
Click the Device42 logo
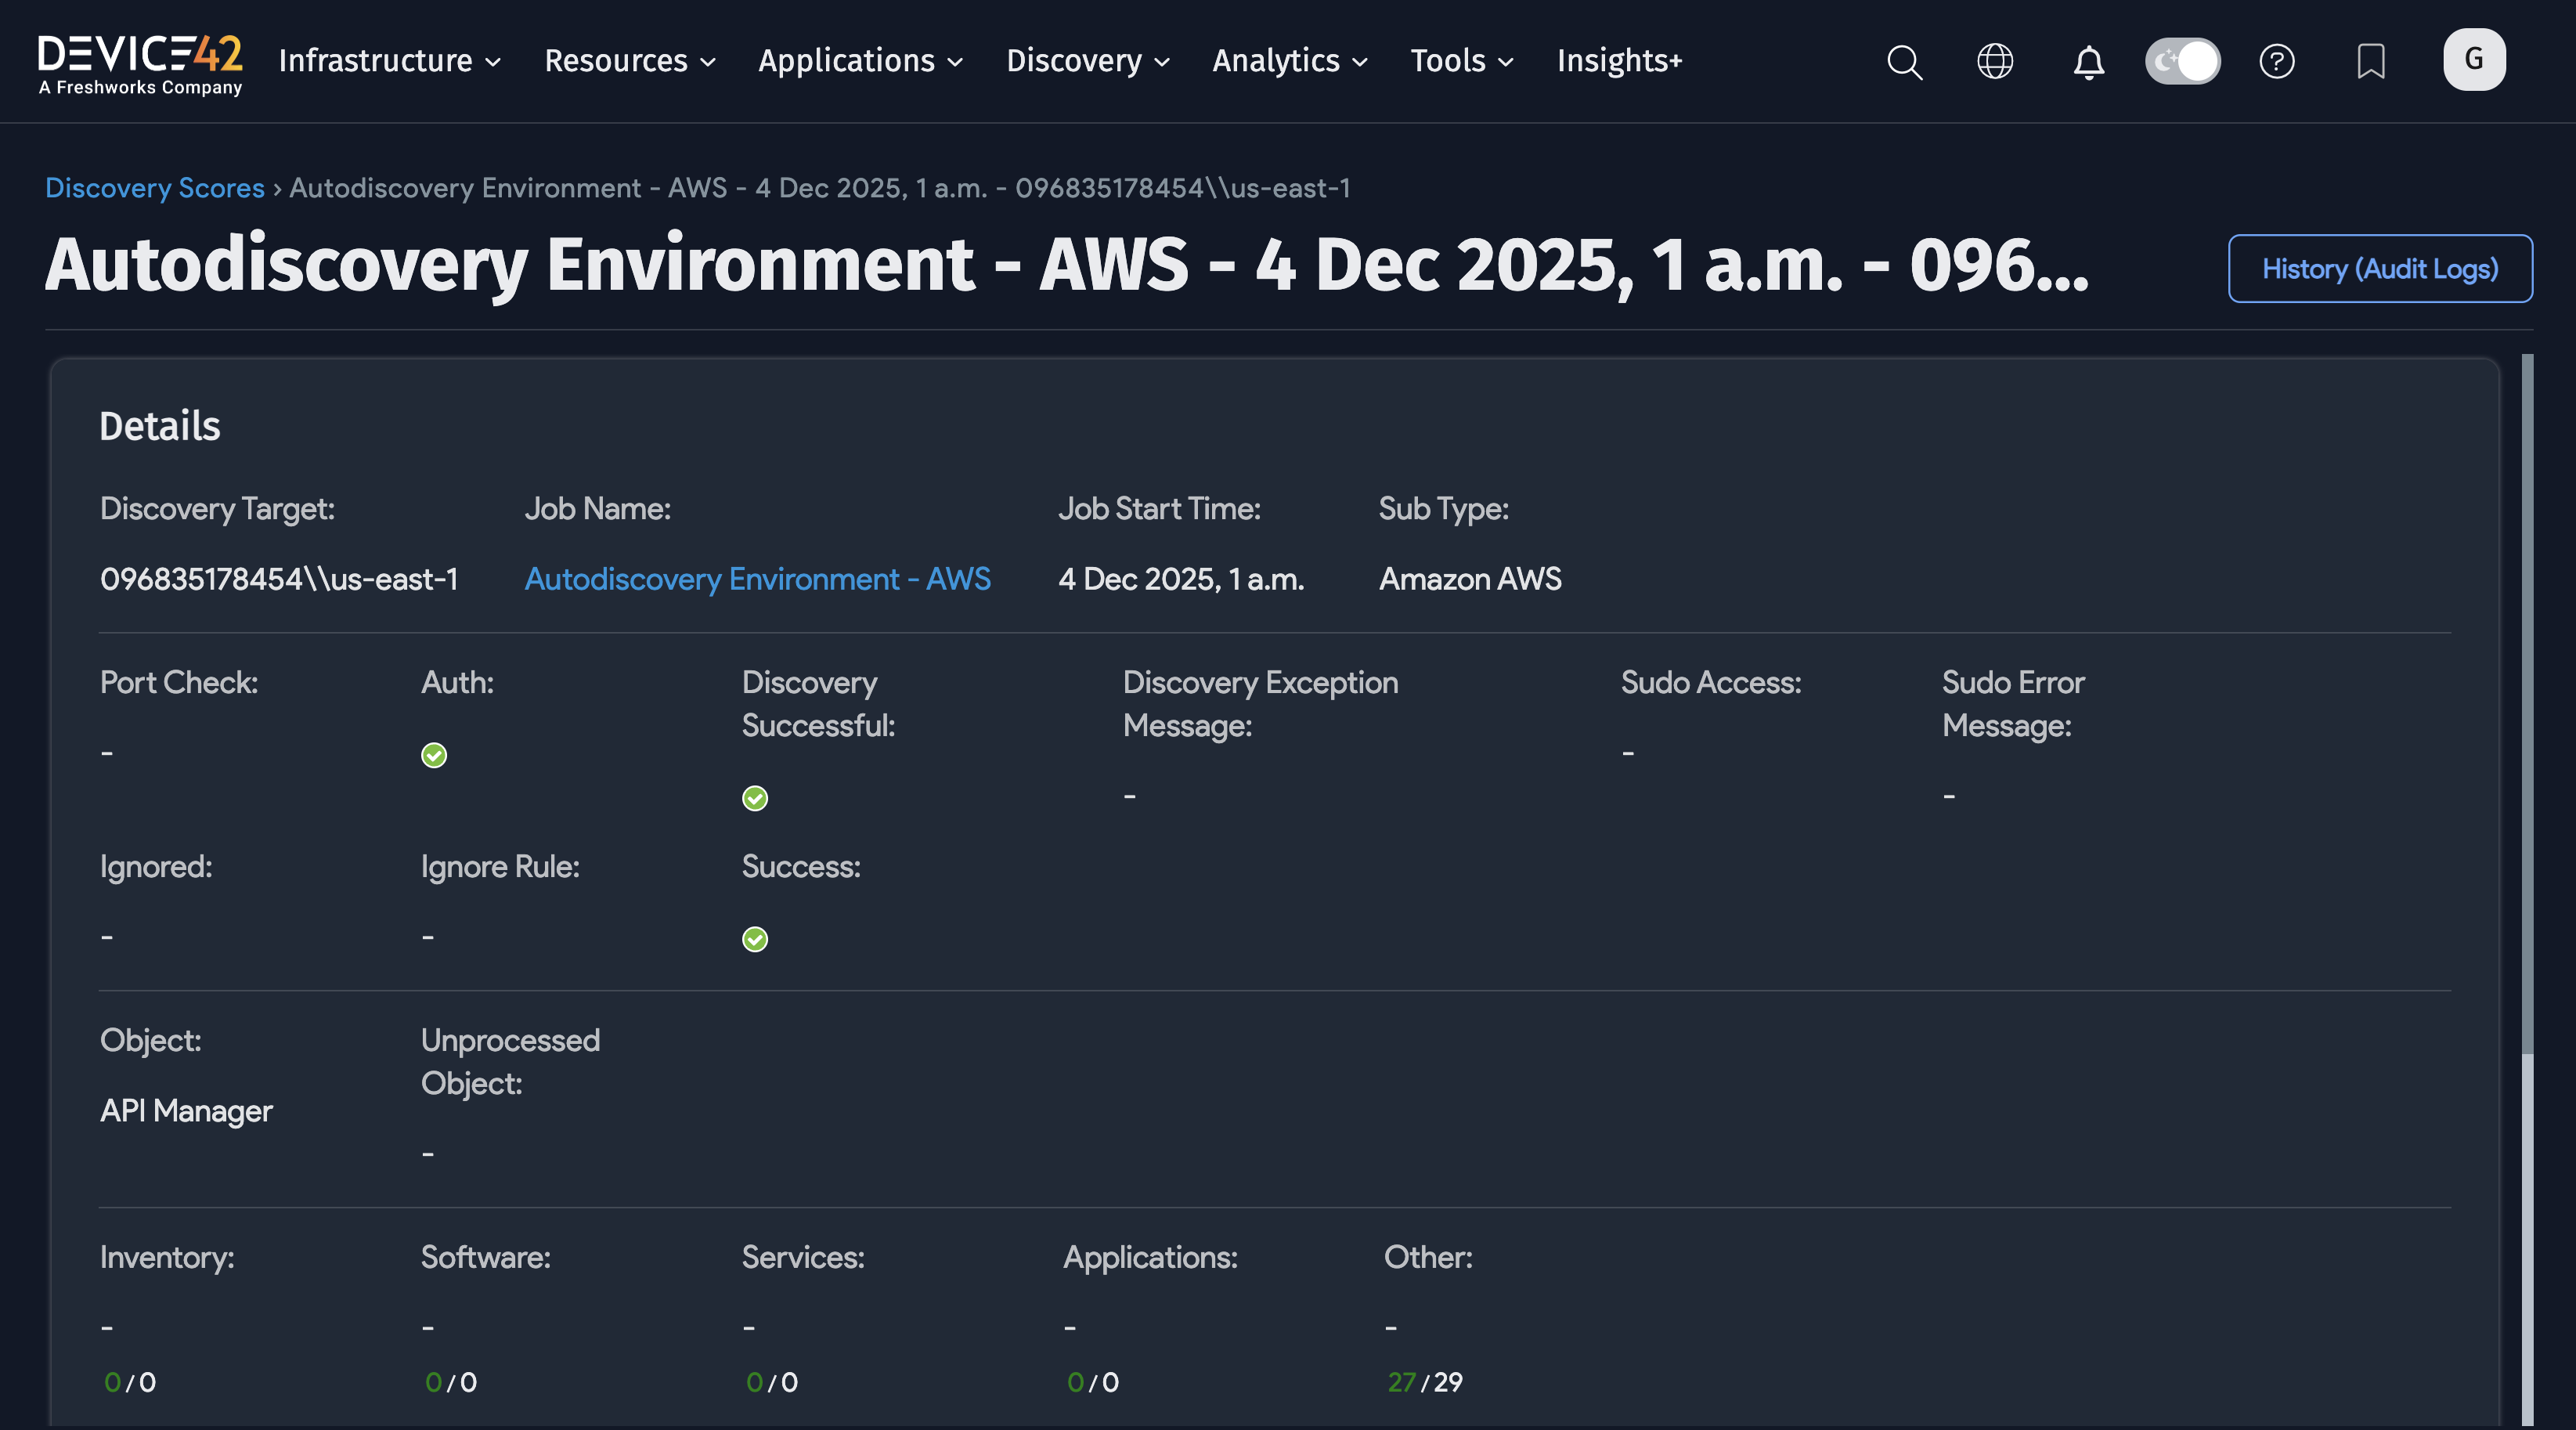140,62
